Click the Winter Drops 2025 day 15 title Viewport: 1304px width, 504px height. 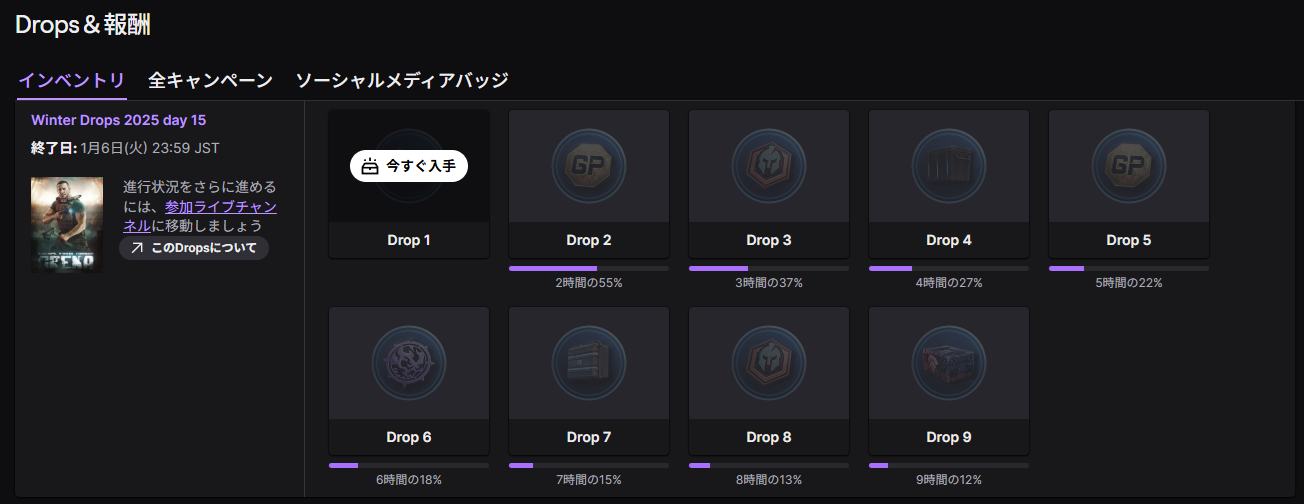tap(118, 120)
